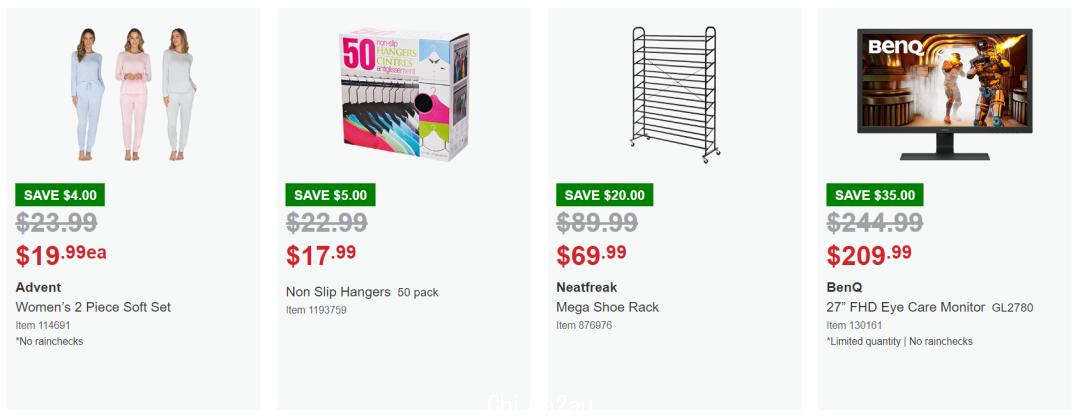Image resolution: width=1080 pixels, height=417 pixels.
Task: Select the Item 130161 number text
Action: pyautogui.click(x=854, y=325)
